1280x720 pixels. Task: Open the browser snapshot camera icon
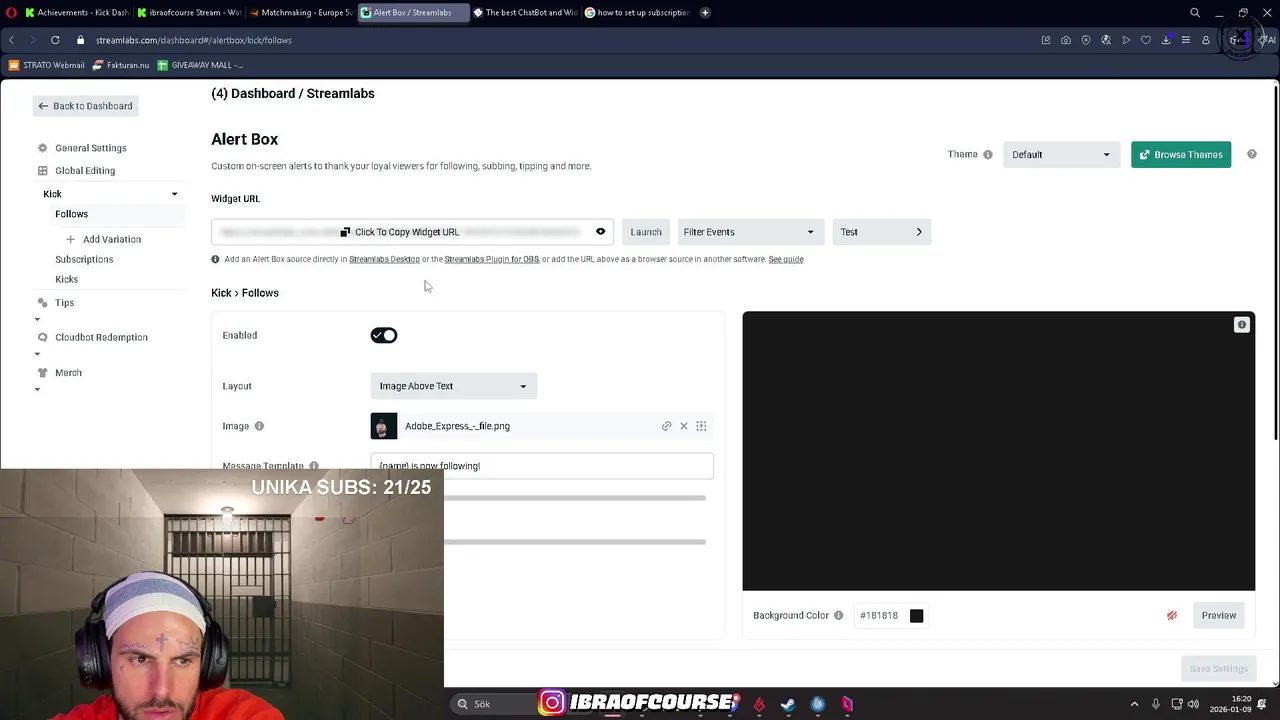point(1066,40)
